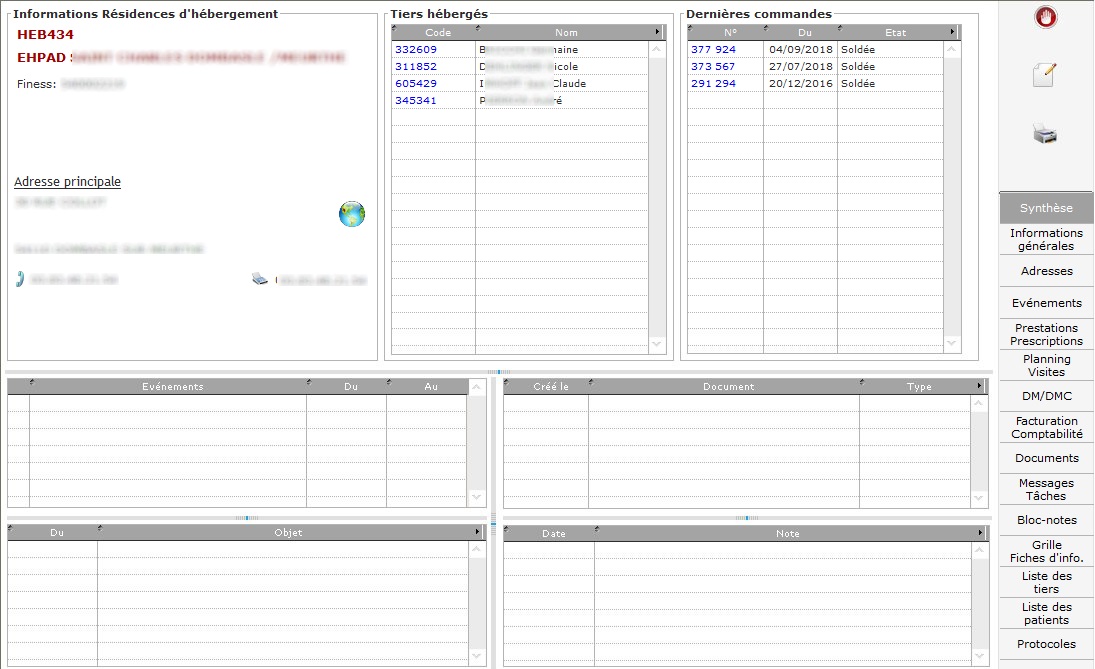This screenshot has width=1095, height=669.
Task: Sort orders by the Etat column
Action: coord(895,32)
